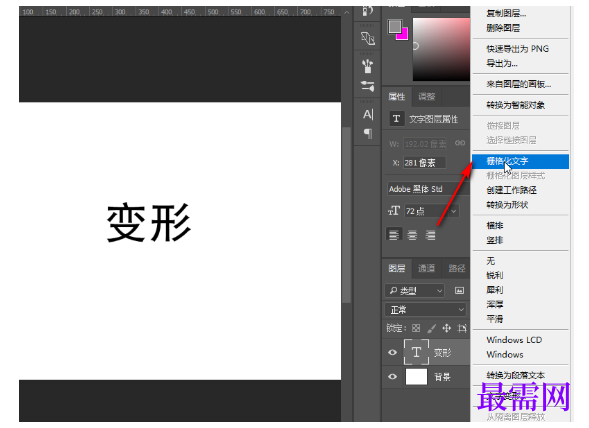
Task: Open the Character panel icon
Action: click(x=368, y=114)
